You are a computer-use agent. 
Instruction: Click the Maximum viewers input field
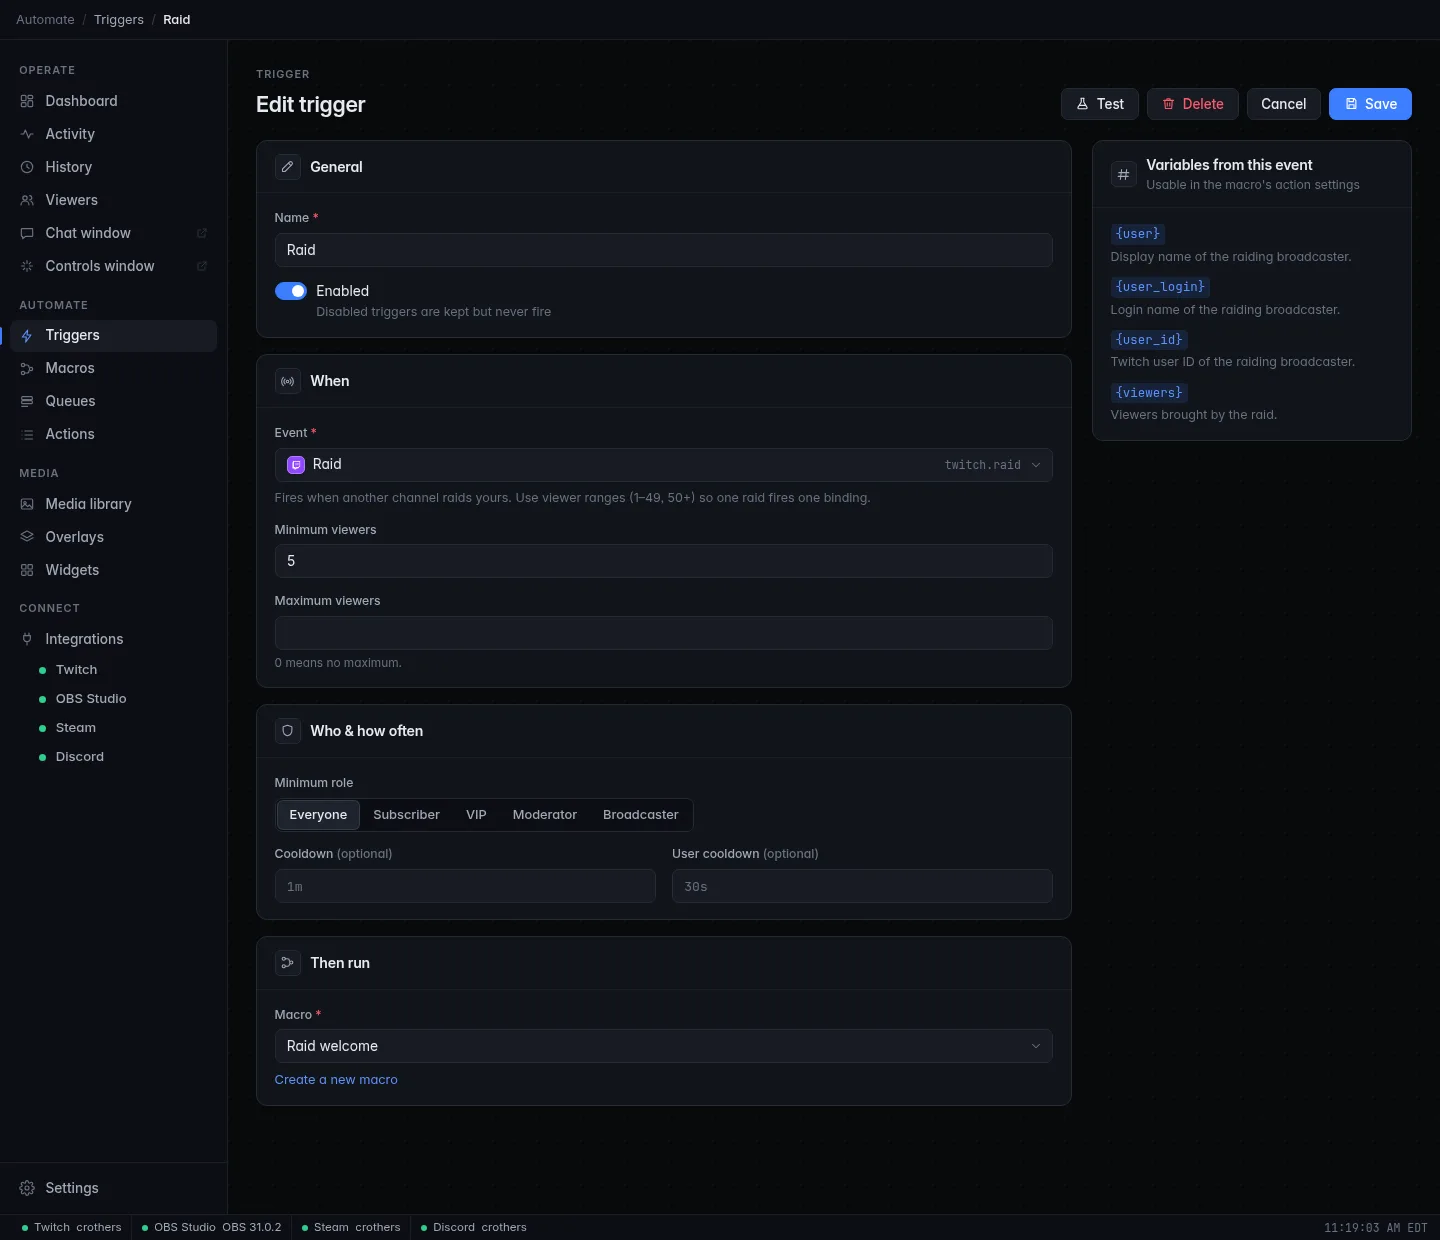(664, 633)
